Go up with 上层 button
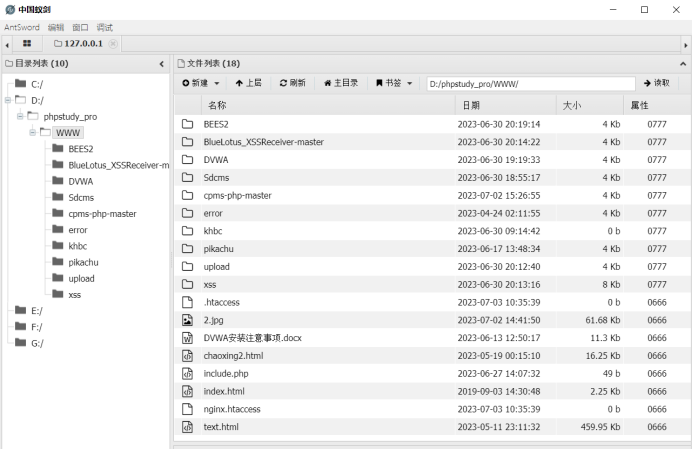The image size is (692, 450). [248, 83]
